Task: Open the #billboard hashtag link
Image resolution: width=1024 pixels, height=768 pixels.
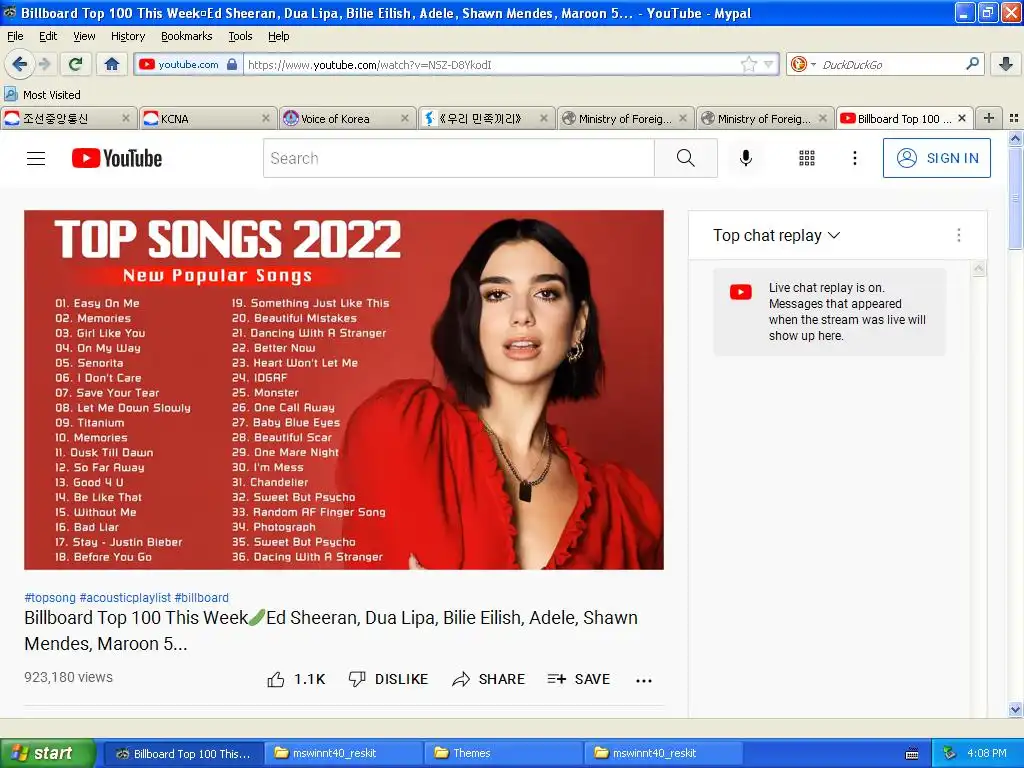Action: [201, 598]
